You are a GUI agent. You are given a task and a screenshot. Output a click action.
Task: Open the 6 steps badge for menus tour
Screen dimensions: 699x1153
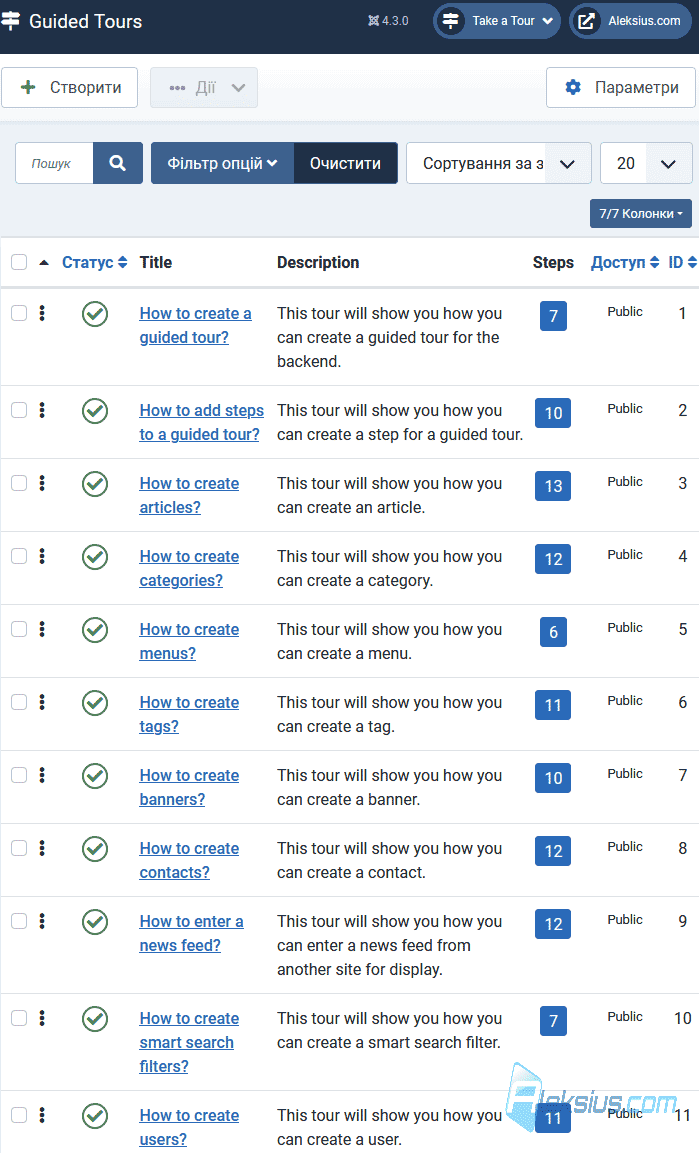tap(553, 632)
